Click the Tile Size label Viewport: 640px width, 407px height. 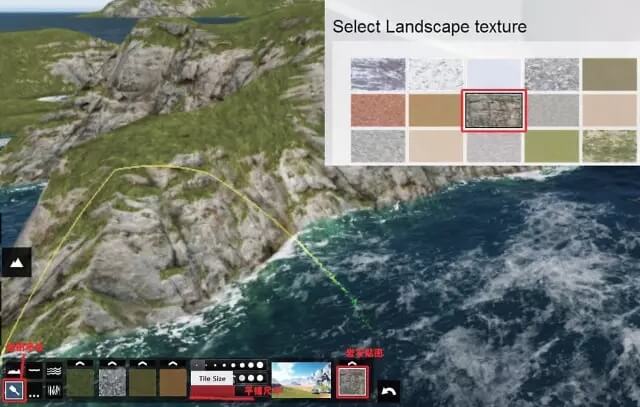coord(211,380)
